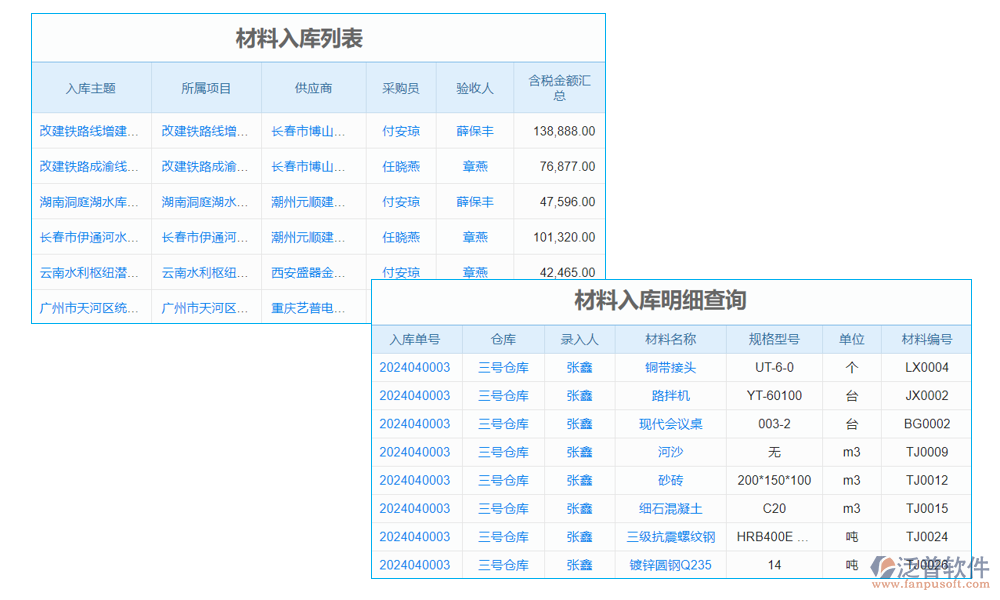Click 入库单号 2024040003 top entry
The width and height of the screenshot is (1000, 600).
tap(416, 367)
